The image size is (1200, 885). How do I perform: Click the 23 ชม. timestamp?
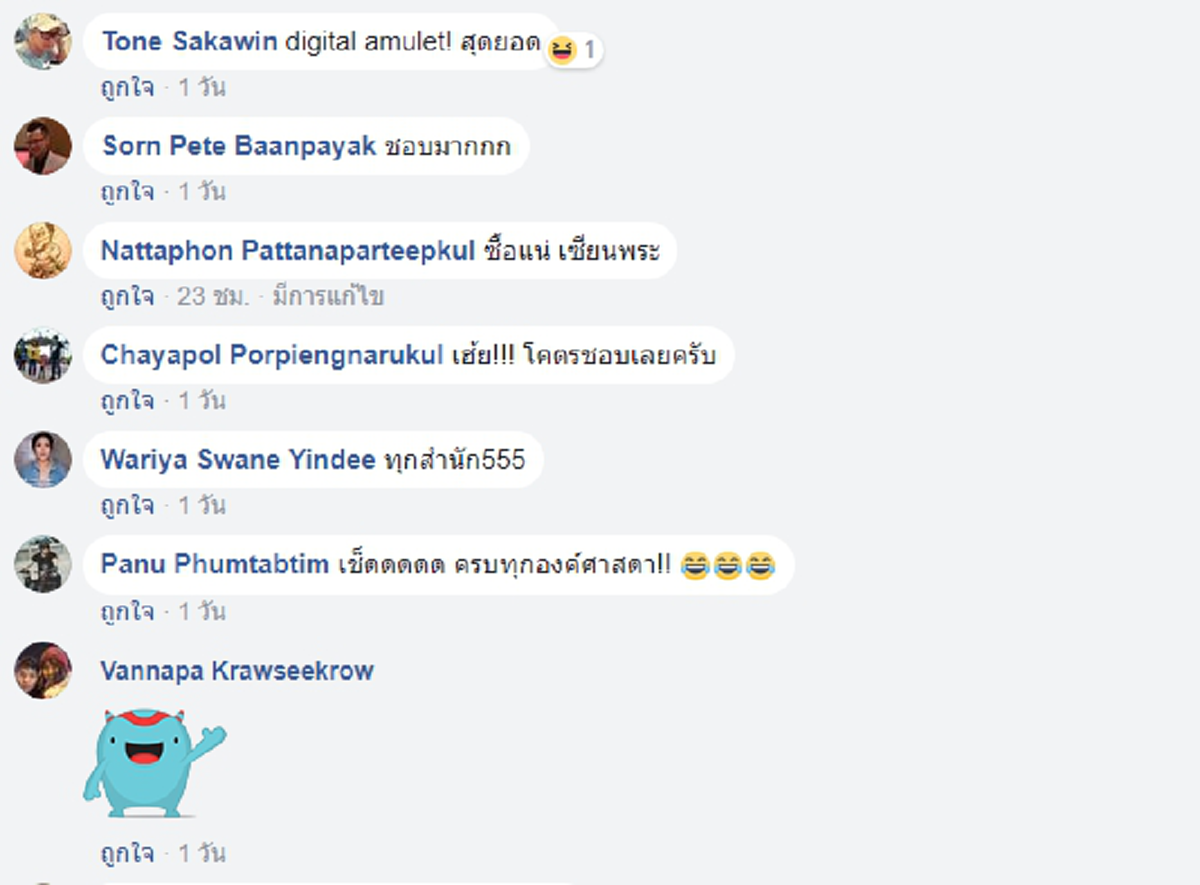(213, 297)
